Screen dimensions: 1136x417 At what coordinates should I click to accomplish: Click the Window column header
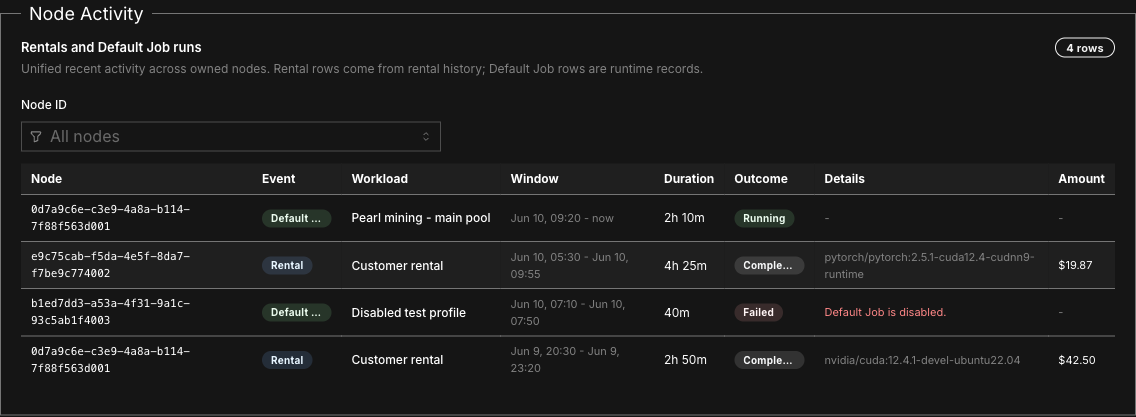tap(535, 179)
